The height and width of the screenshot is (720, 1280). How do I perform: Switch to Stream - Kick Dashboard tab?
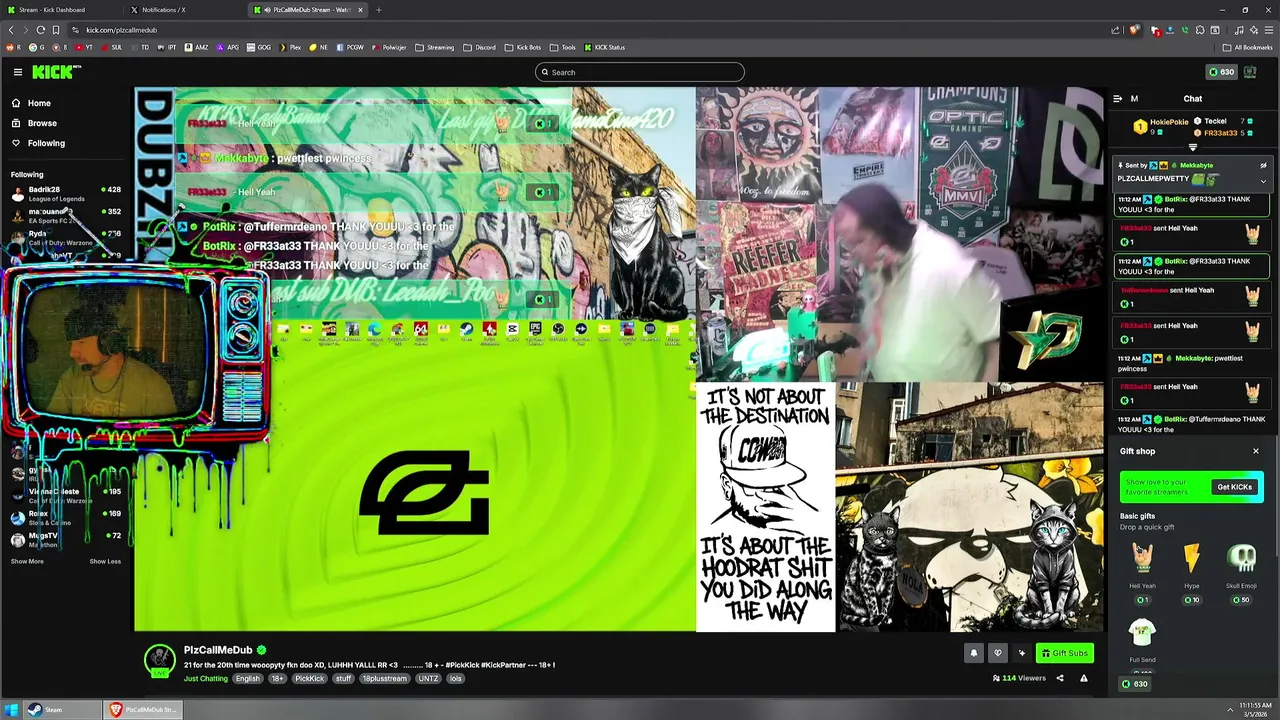pyautogui.click(x=60, y=10)
